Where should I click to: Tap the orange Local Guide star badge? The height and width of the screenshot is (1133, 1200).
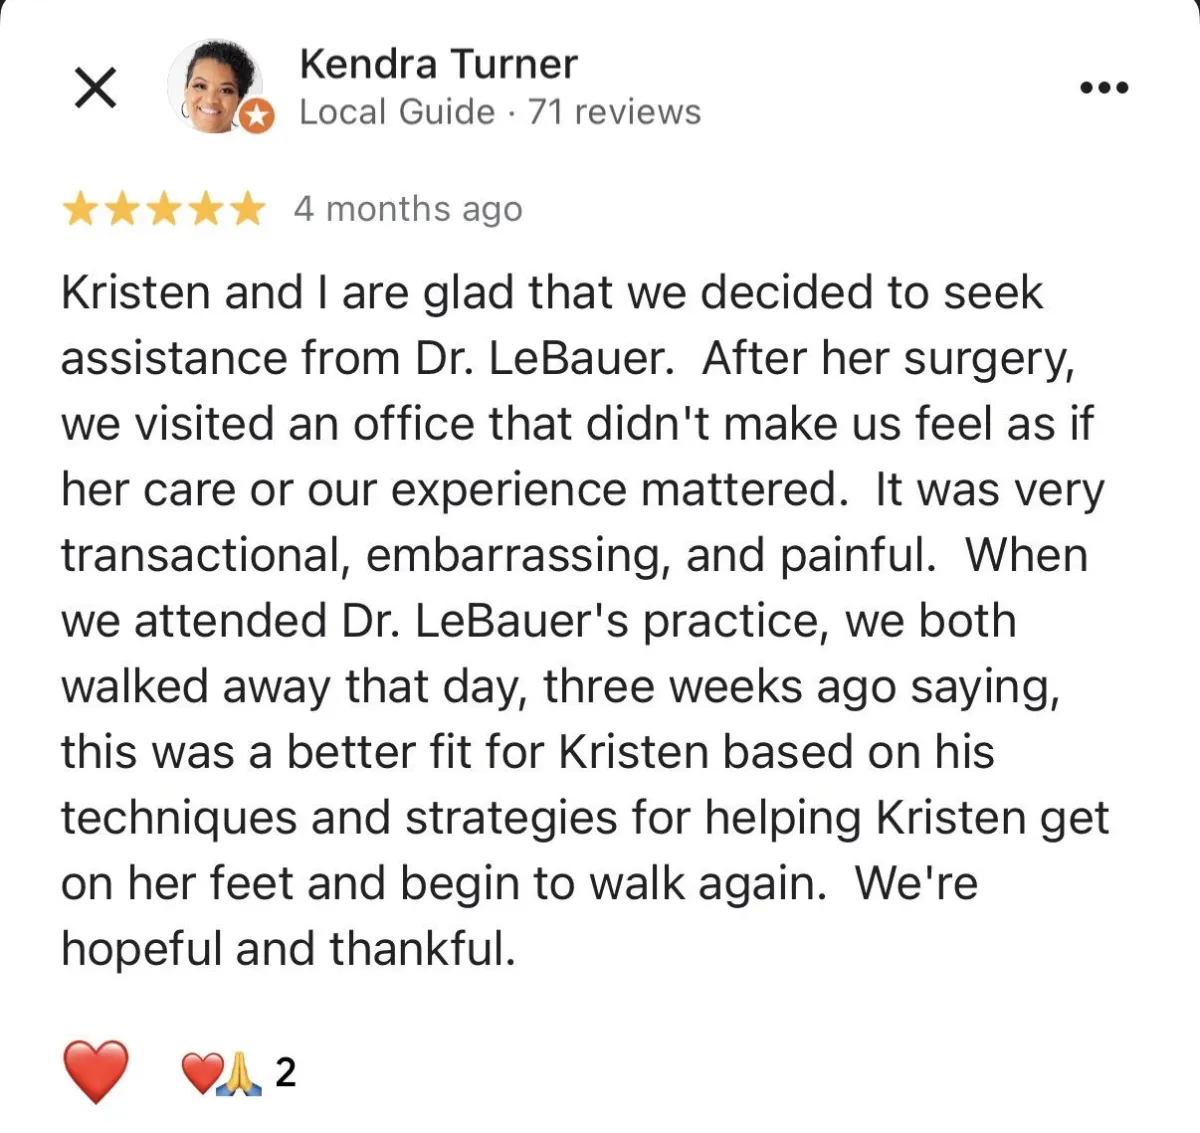coord(258,116)
